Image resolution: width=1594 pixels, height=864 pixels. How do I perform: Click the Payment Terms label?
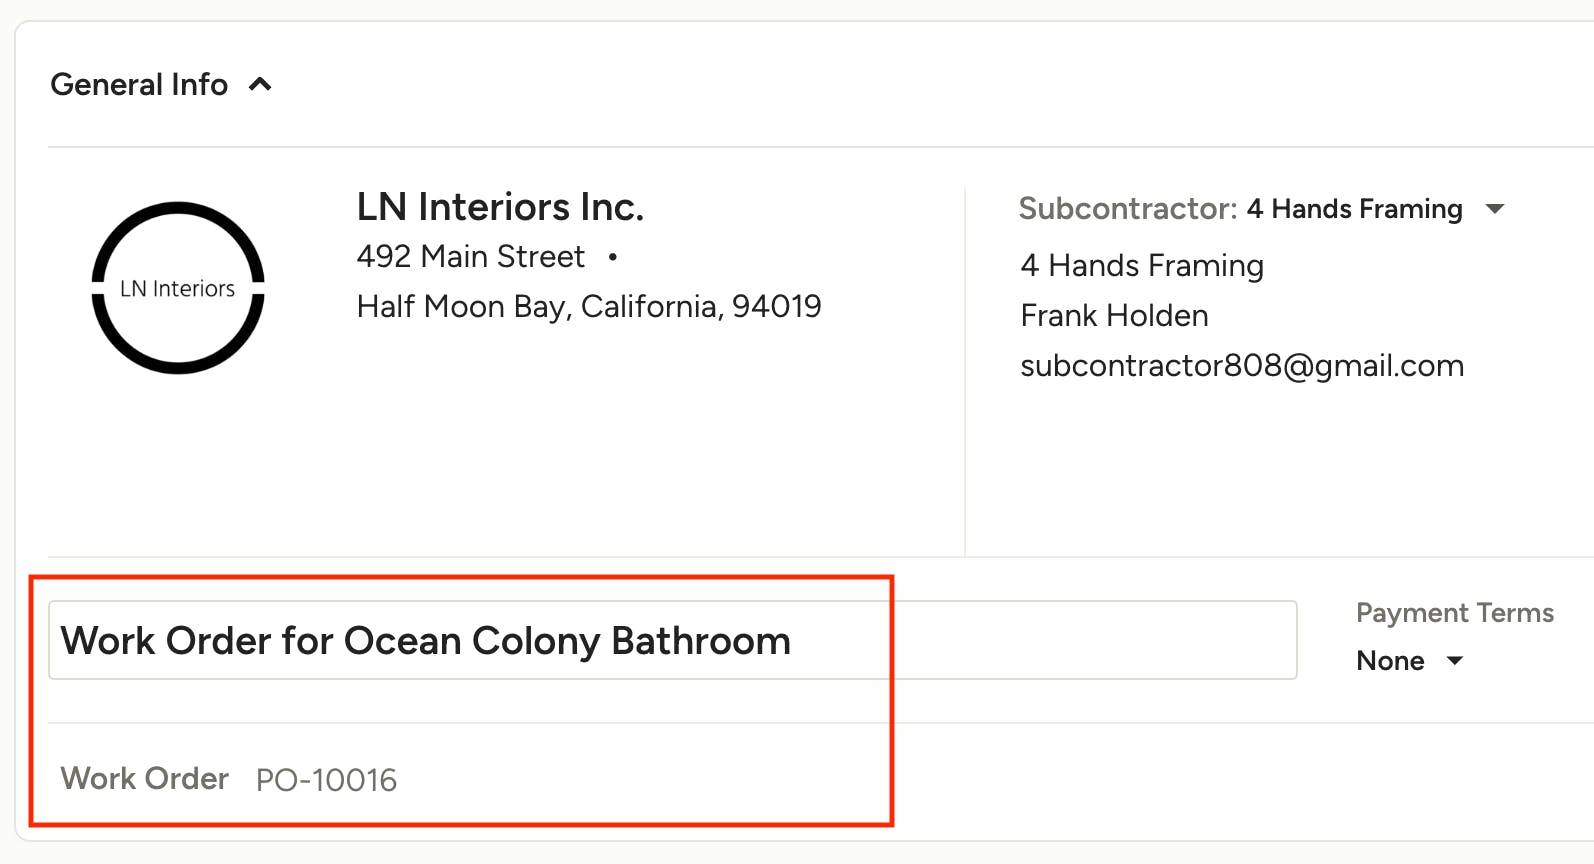point(1454,613)
